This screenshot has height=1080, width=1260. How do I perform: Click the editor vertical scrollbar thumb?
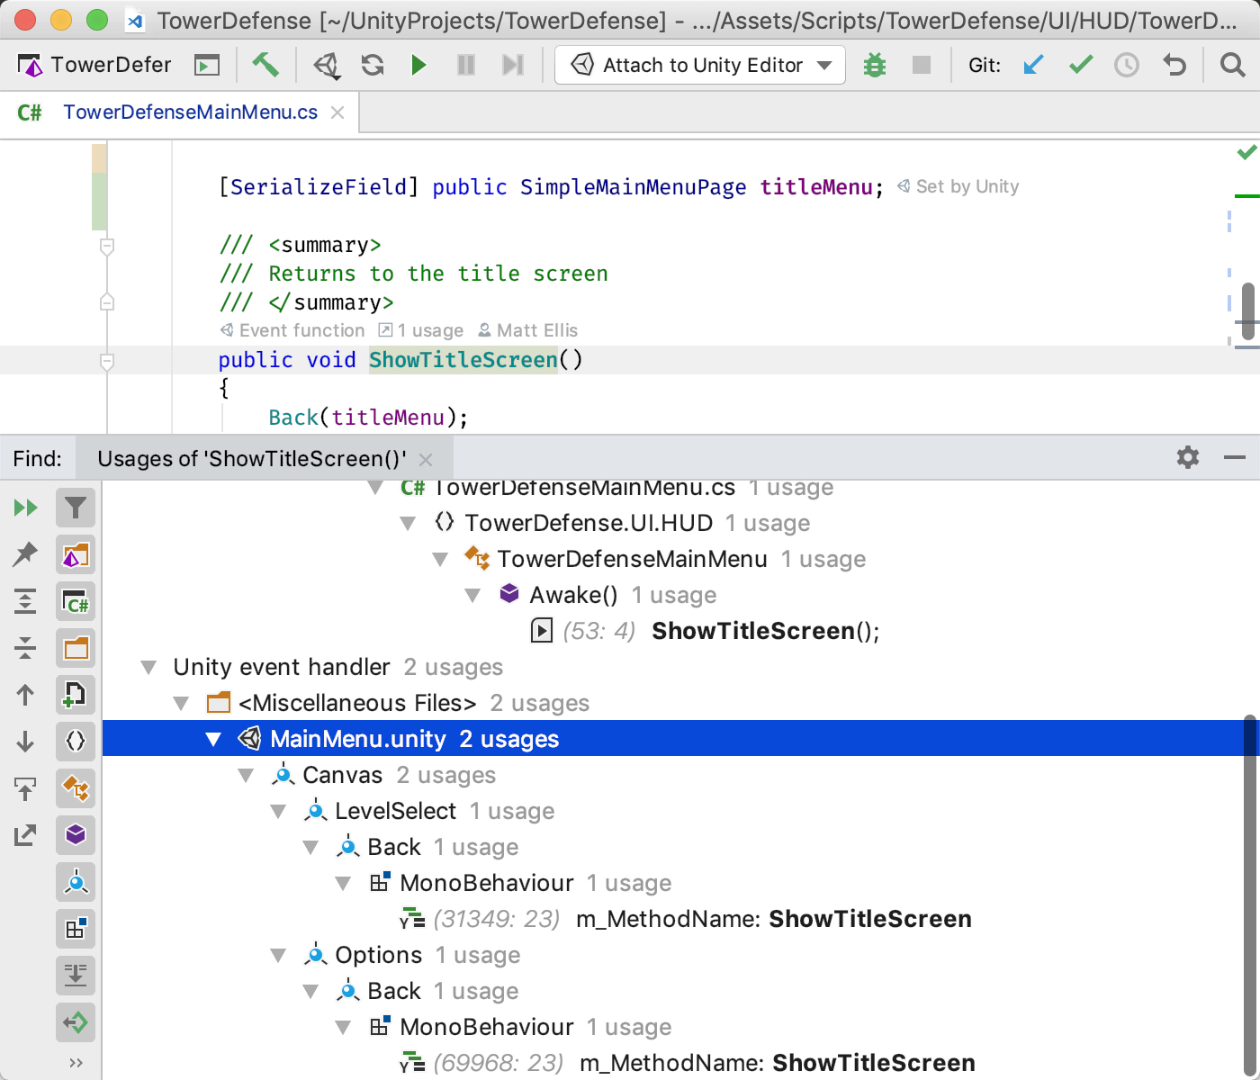[1246, 312]
